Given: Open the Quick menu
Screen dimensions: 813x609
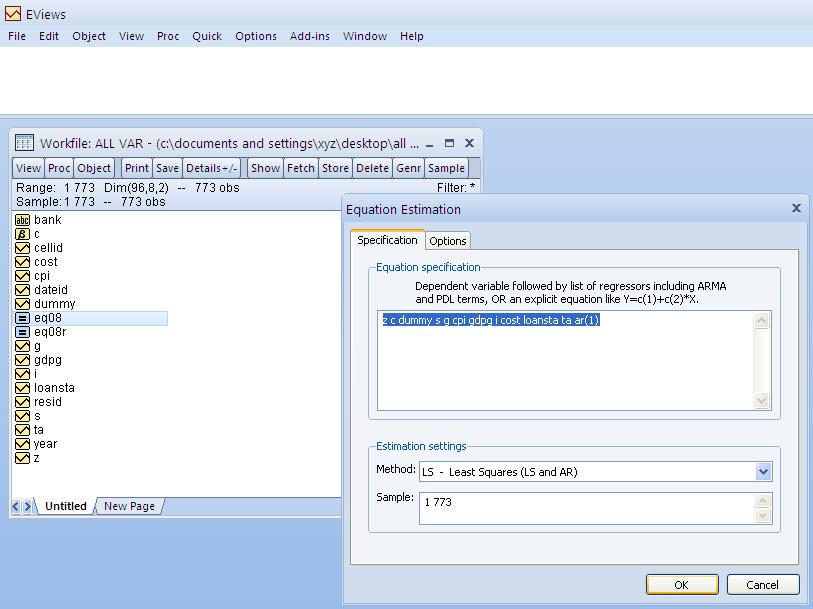Looking at the screenshot, I should (x=207, y=36).
